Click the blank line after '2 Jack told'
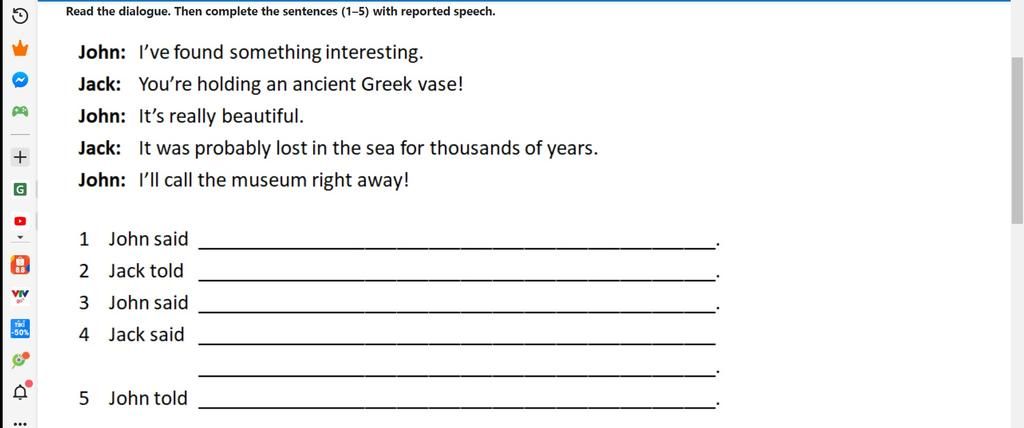The image size is (1024, 428). 458,272
